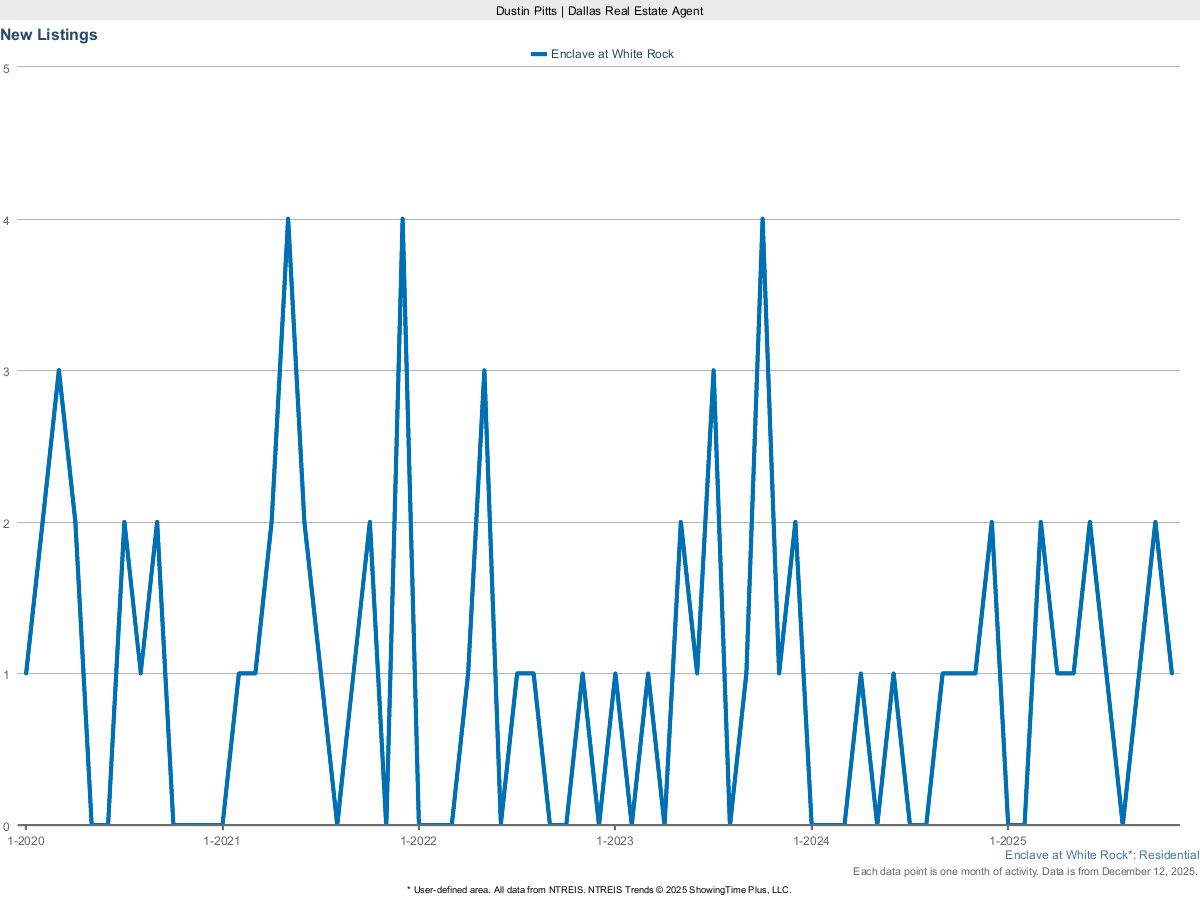Select the Dustin Pitts header bar text
This screenshot has height=900, width=1200.
tap(600, 10)
